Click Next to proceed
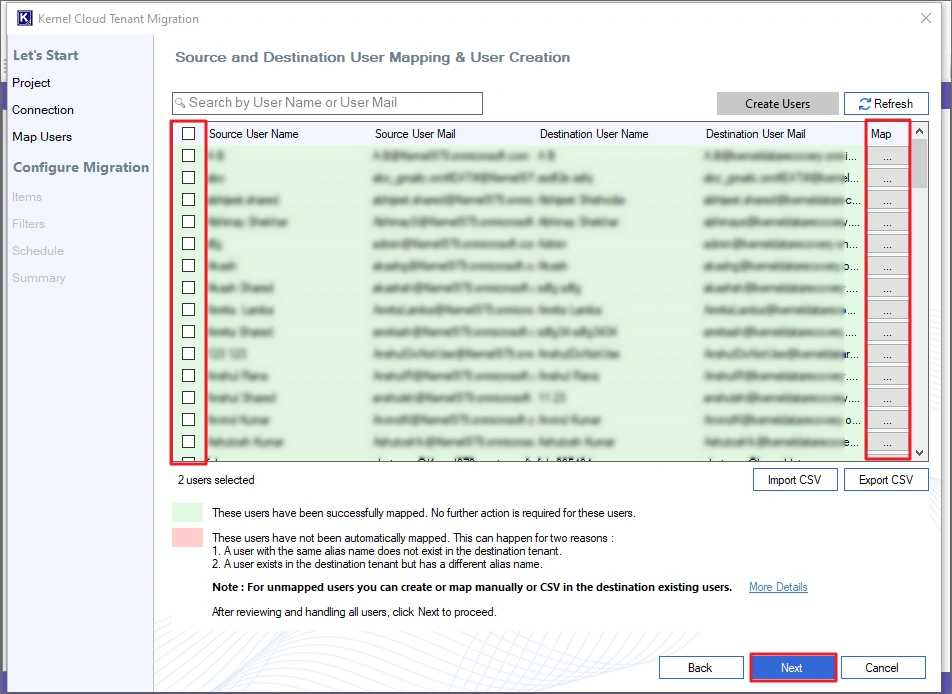 click(x=792, y=667)
